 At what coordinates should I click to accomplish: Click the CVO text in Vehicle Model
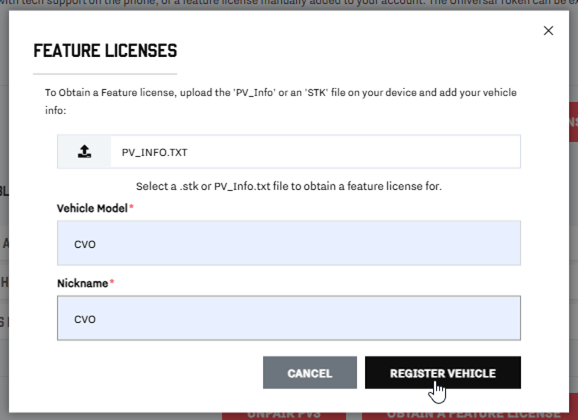click(85, 244)
